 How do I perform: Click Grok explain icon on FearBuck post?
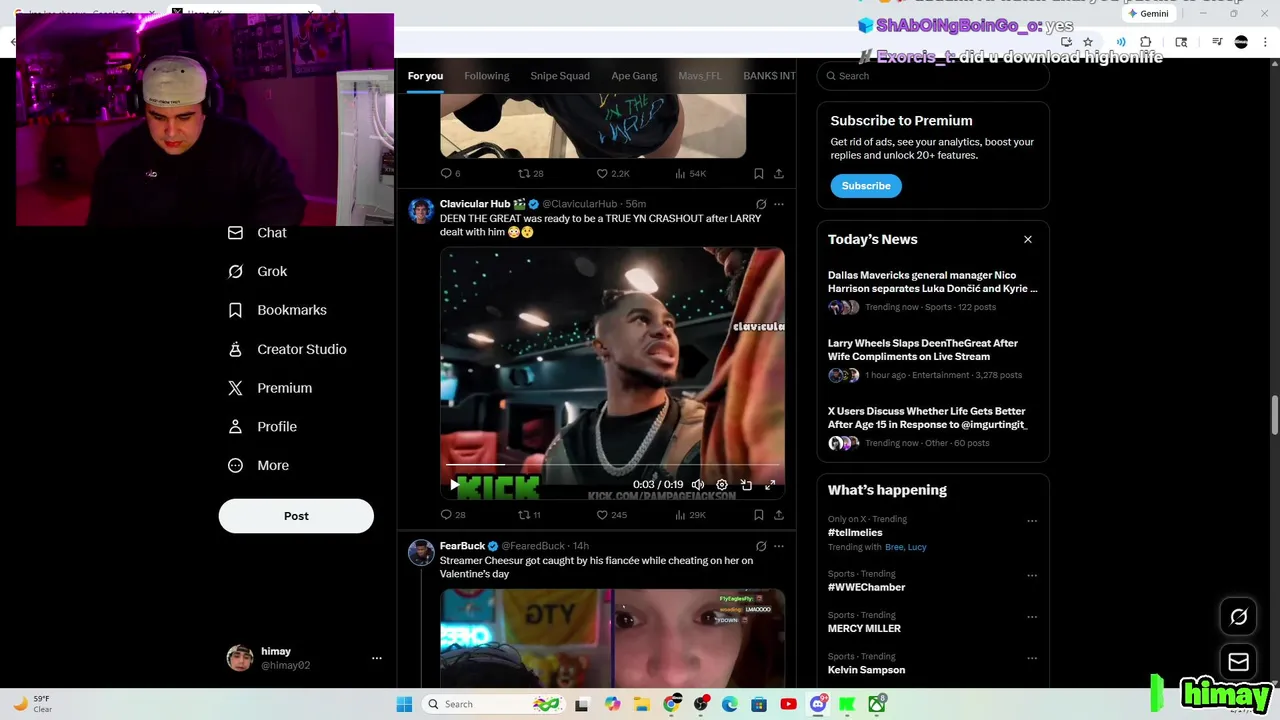tap(761, 546)
